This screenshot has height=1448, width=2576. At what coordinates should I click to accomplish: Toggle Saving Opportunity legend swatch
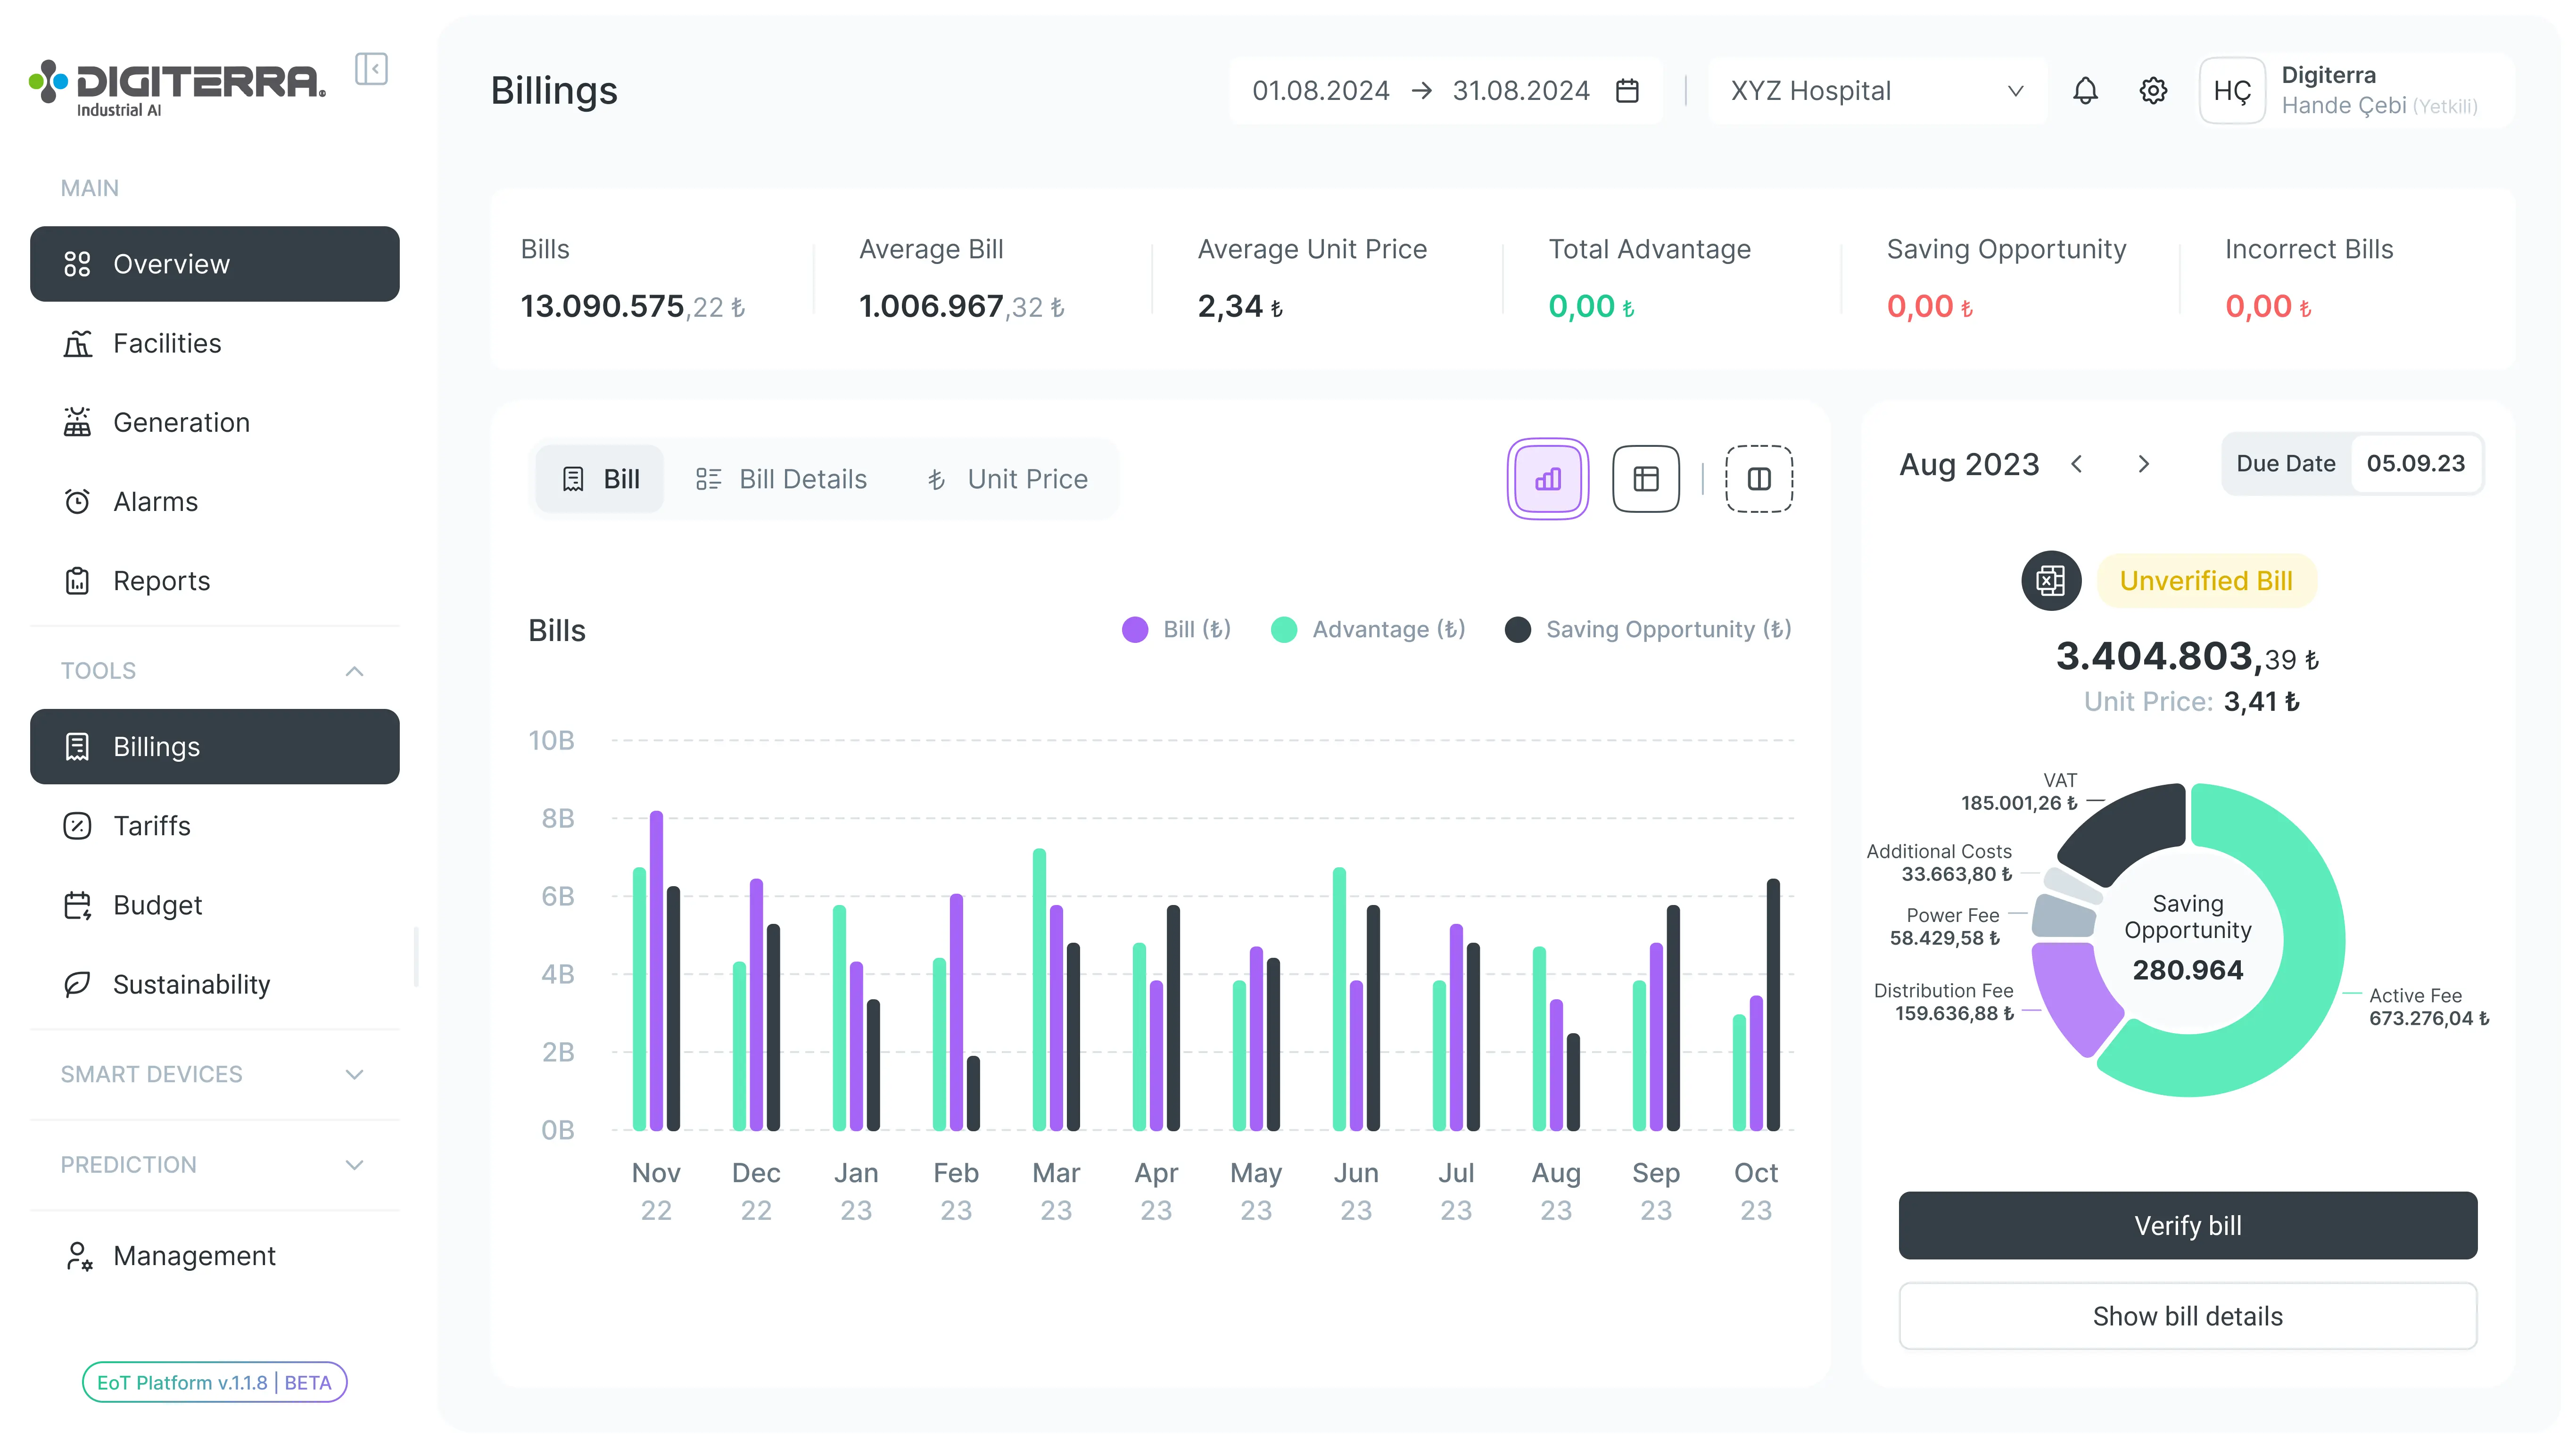coord(1518,630)
